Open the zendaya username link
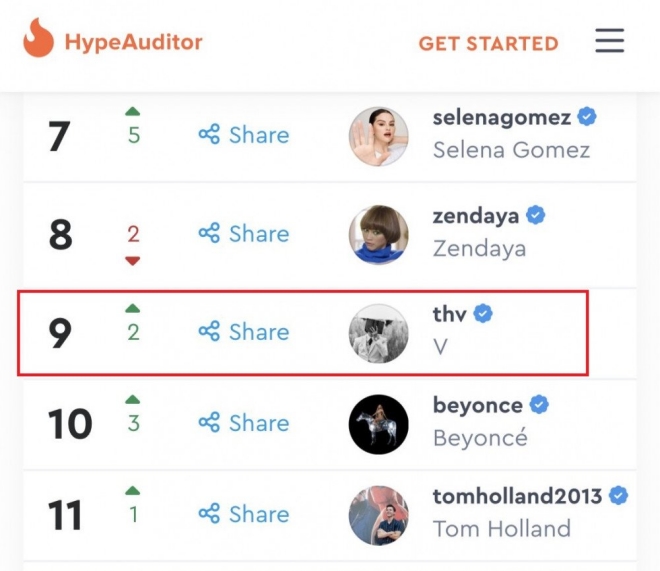The width and height of the screenshot is (660, 571). [x=476, y=215]
